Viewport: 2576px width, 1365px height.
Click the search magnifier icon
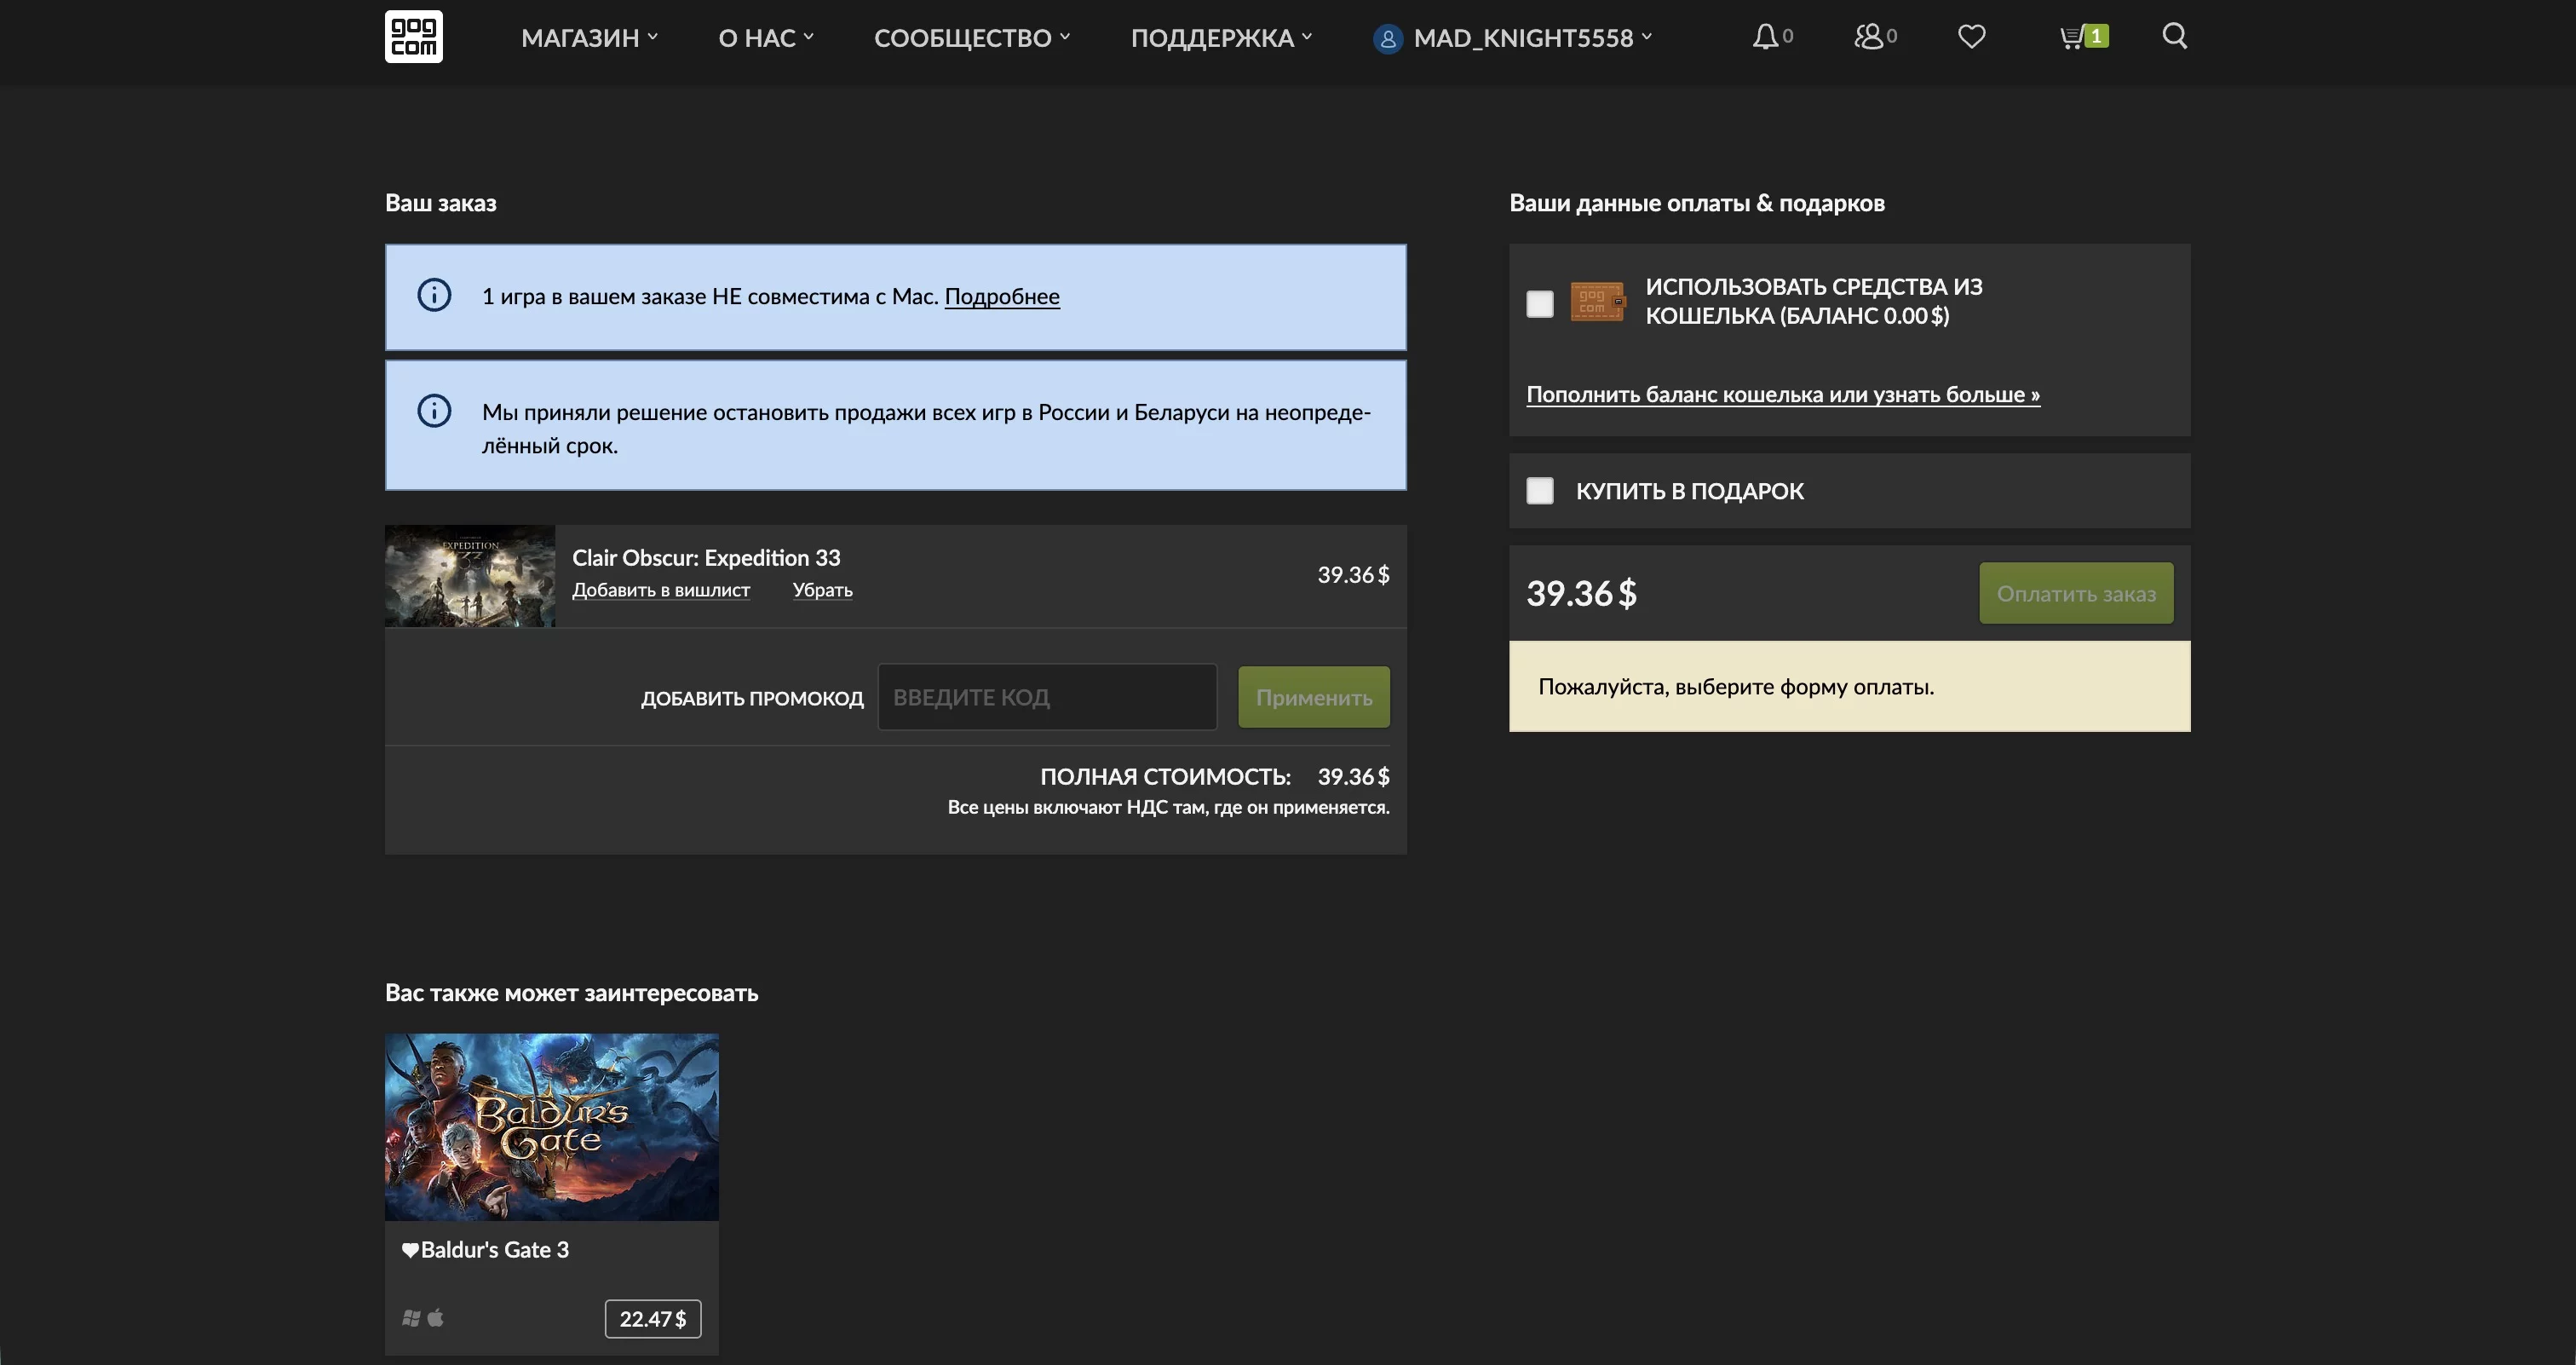[2174, 36]
